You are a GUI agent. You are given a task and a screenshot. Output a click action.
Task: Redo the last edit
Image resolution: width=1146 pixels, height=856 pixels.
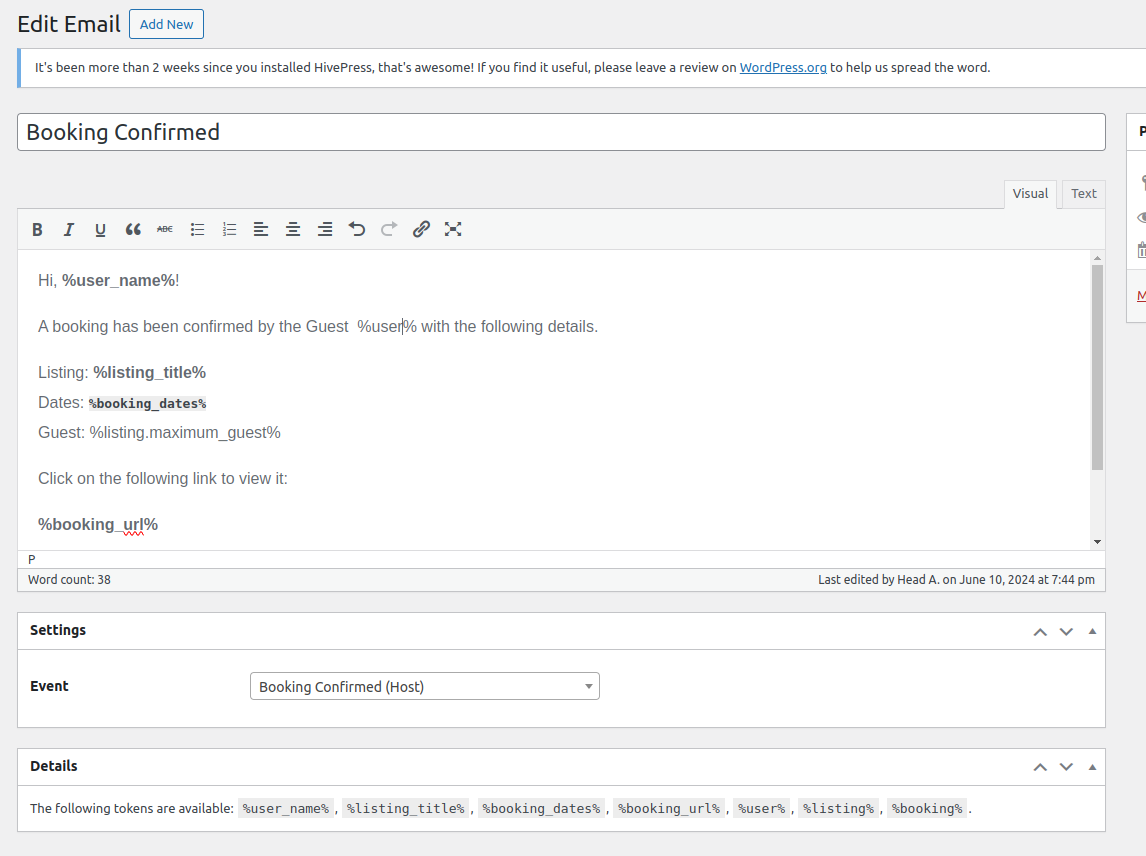pyautogui.click(x=389, y=230)
